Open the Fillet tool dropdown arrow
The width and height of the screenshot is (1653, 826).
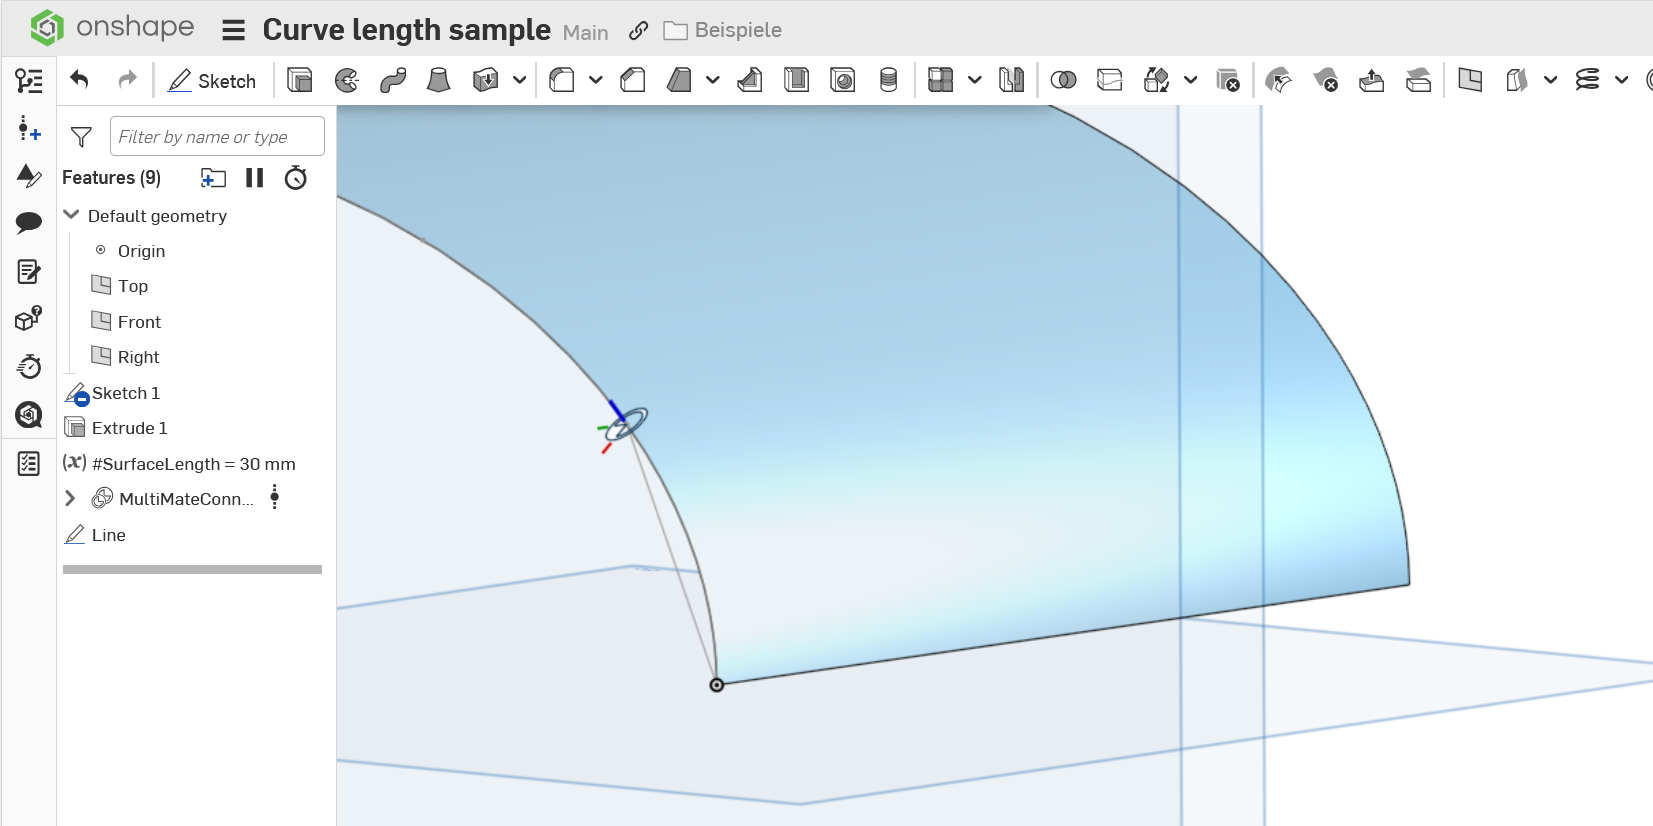596,80
